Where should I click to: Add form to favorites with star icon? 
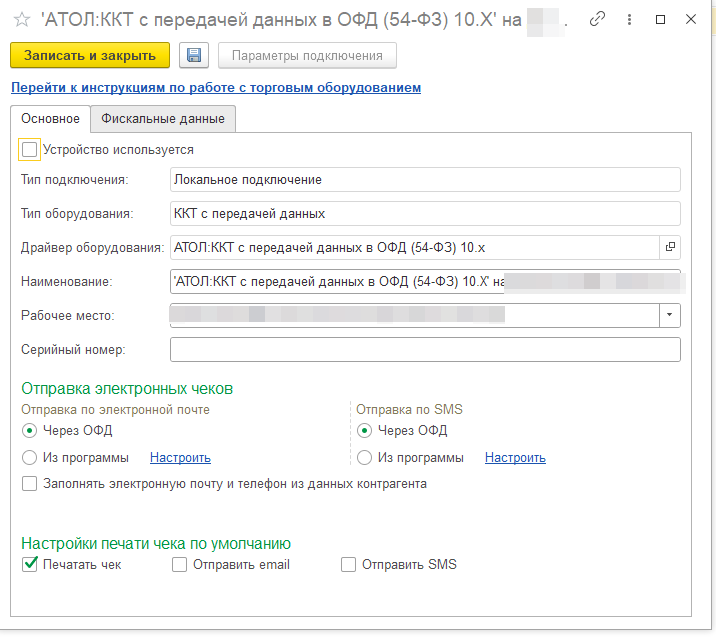(x=21, y=20)
